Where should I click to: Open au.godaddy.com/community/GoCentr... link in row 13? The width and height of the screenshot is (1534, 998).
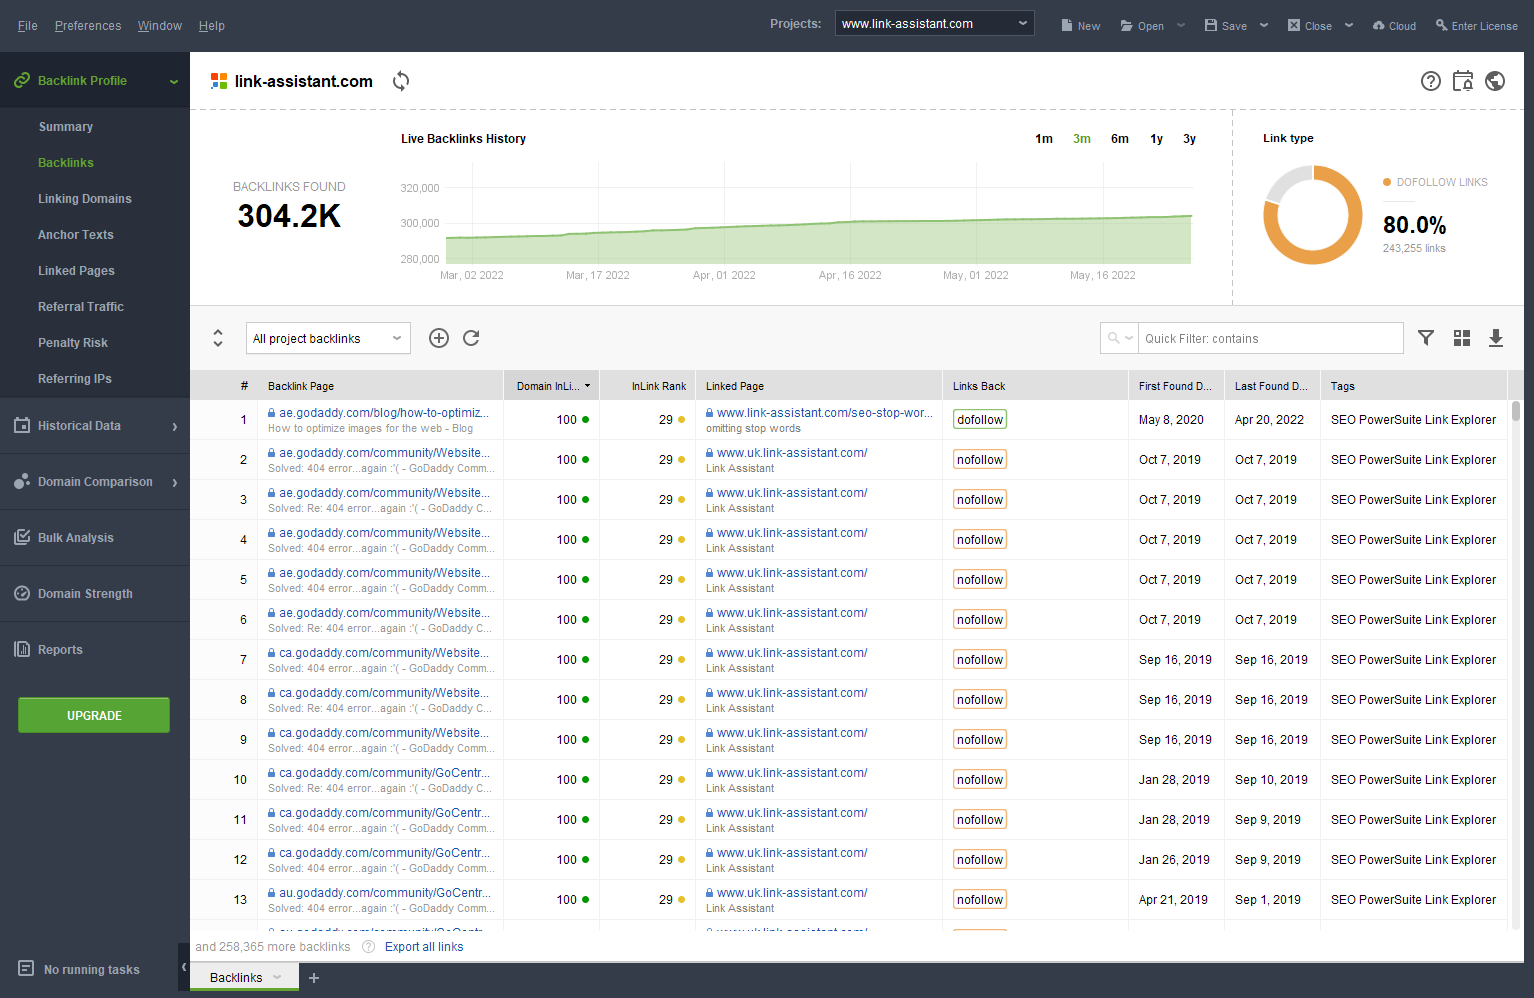(384, 892)
